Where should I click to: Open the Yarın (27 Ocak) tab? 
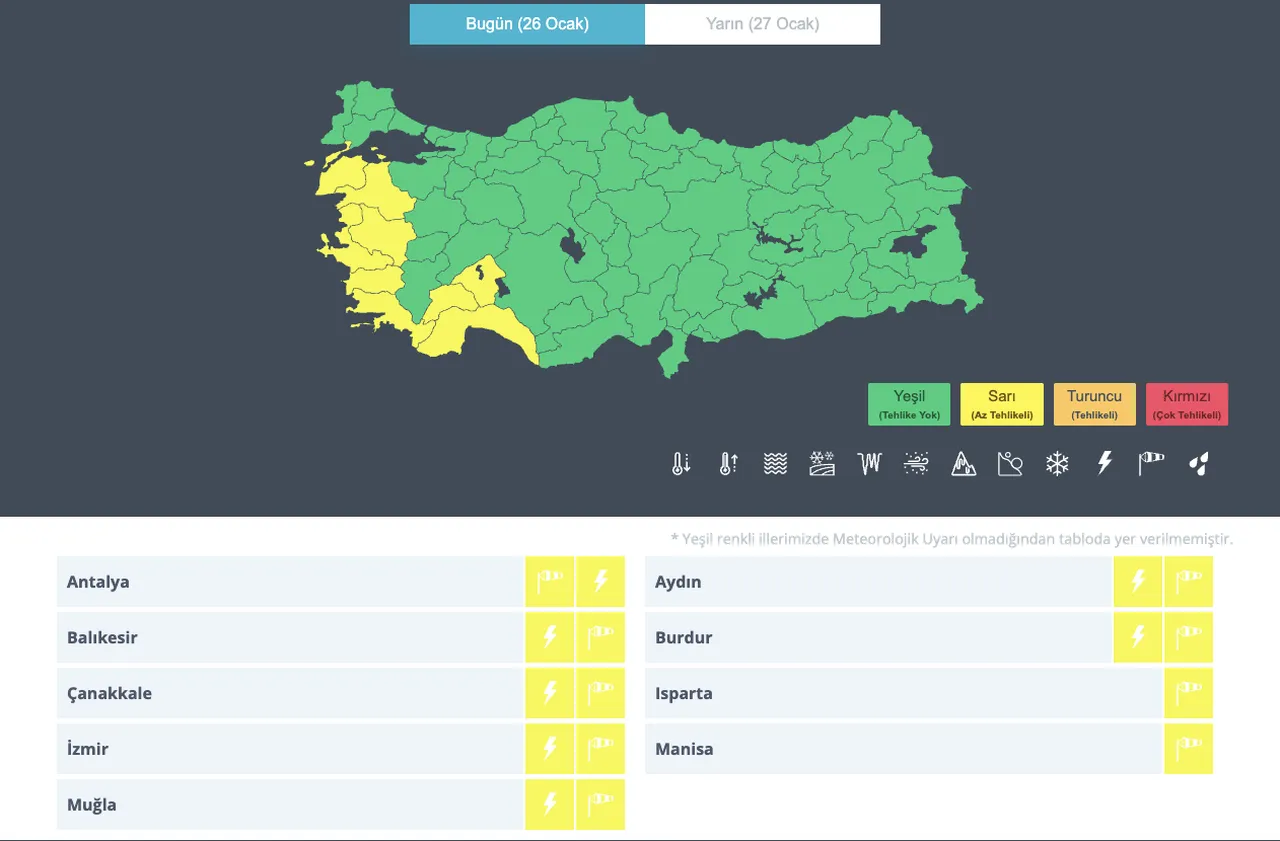tap(762, 24)
